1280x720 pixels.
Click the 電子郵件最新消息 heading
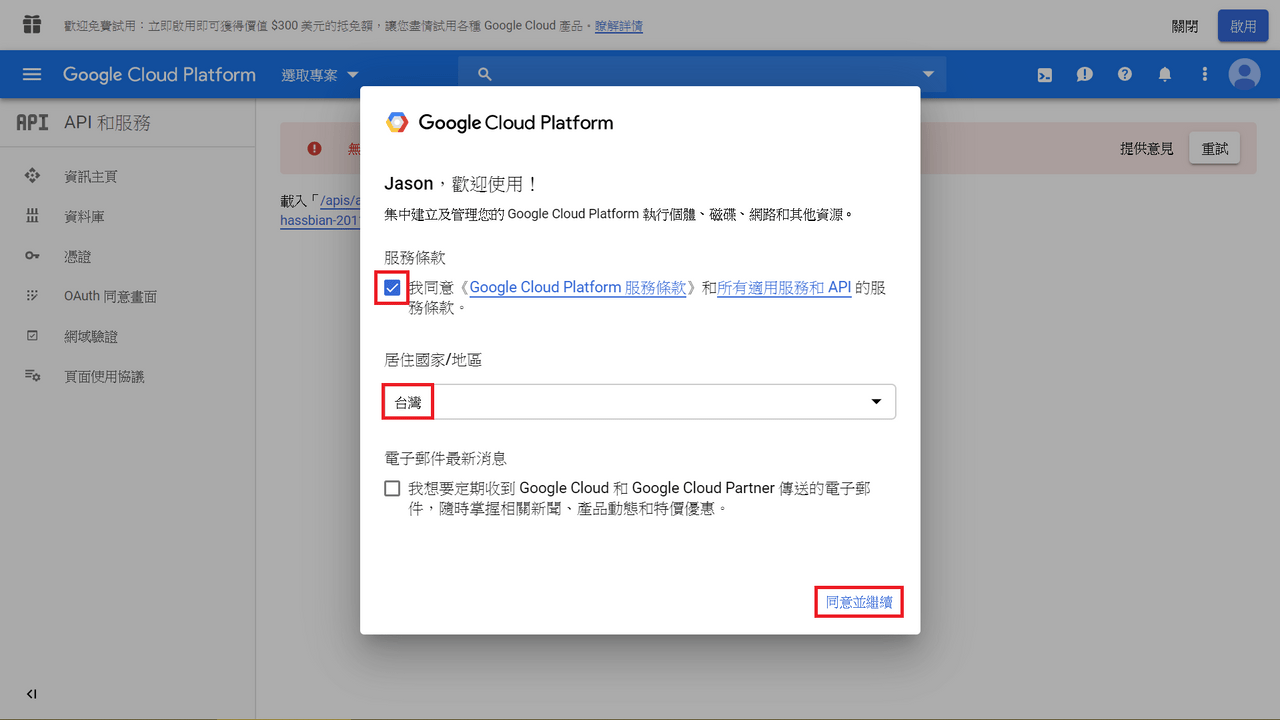click(x=445, y=459)
